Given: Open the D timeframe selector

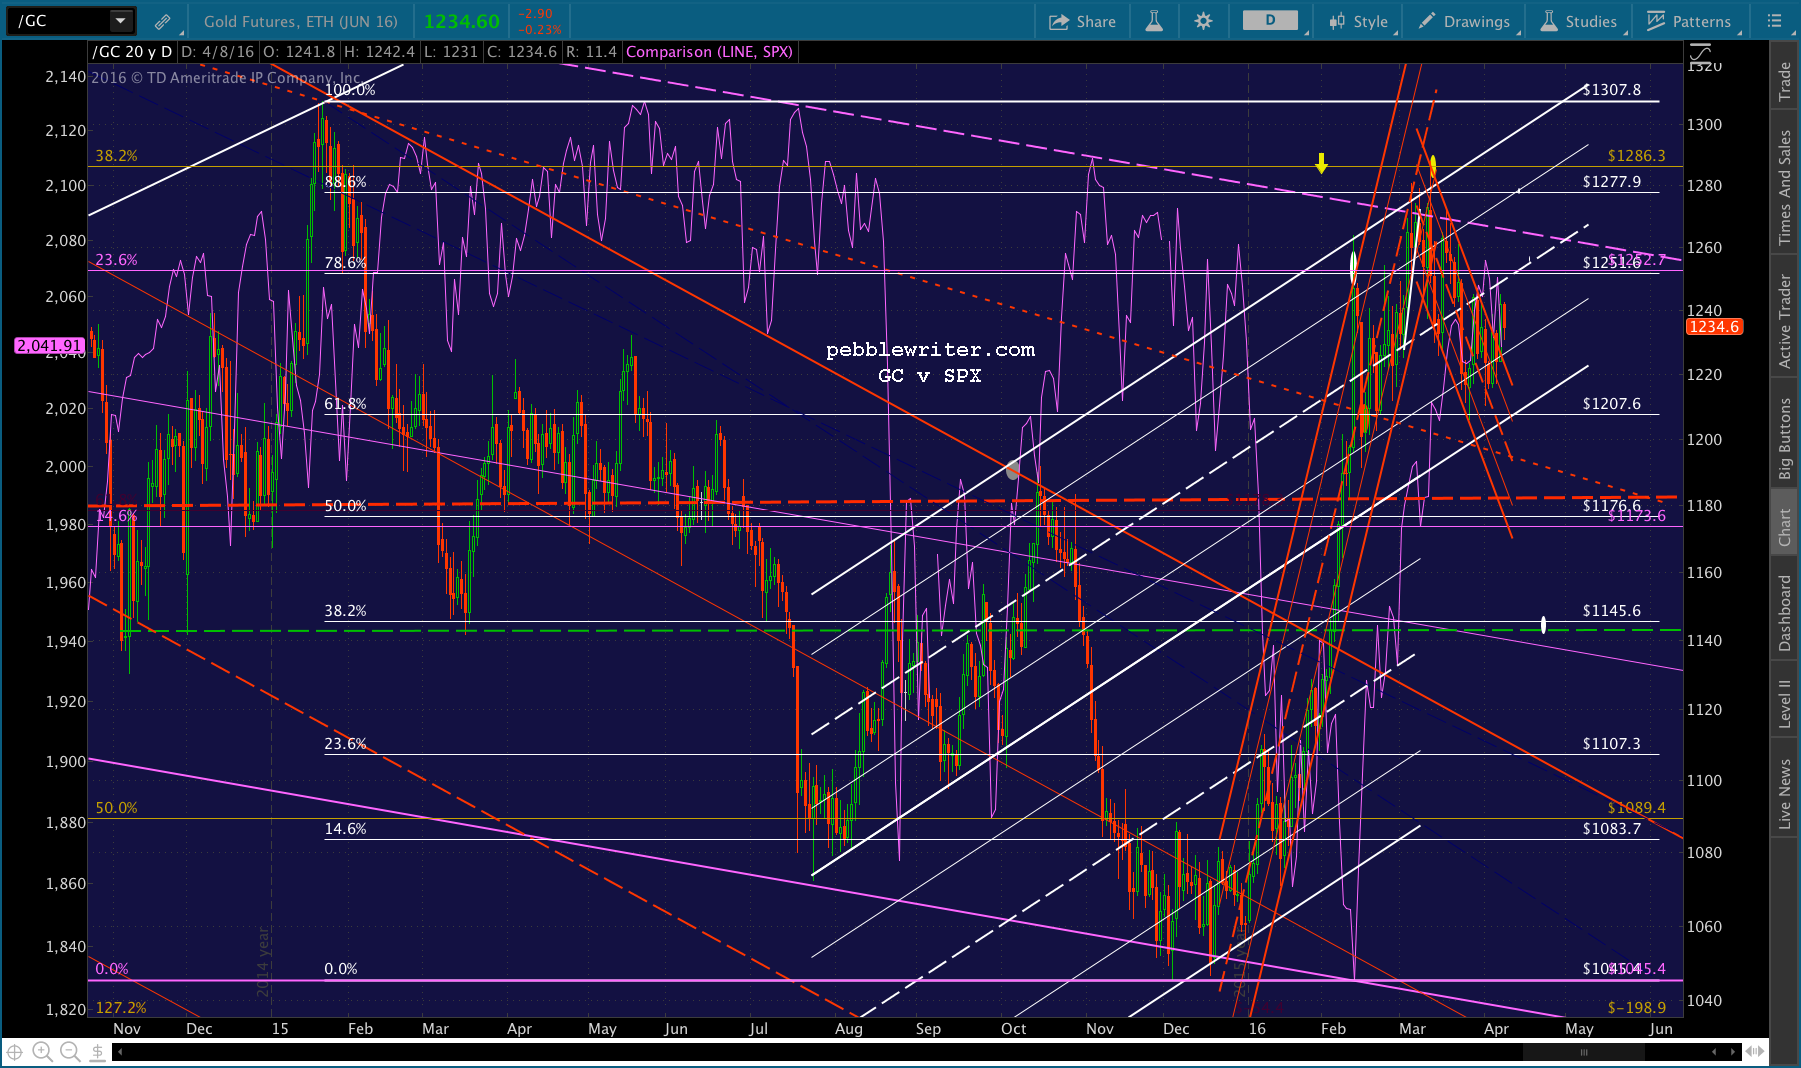Looking at the screenshot, I should [1270, 21].
